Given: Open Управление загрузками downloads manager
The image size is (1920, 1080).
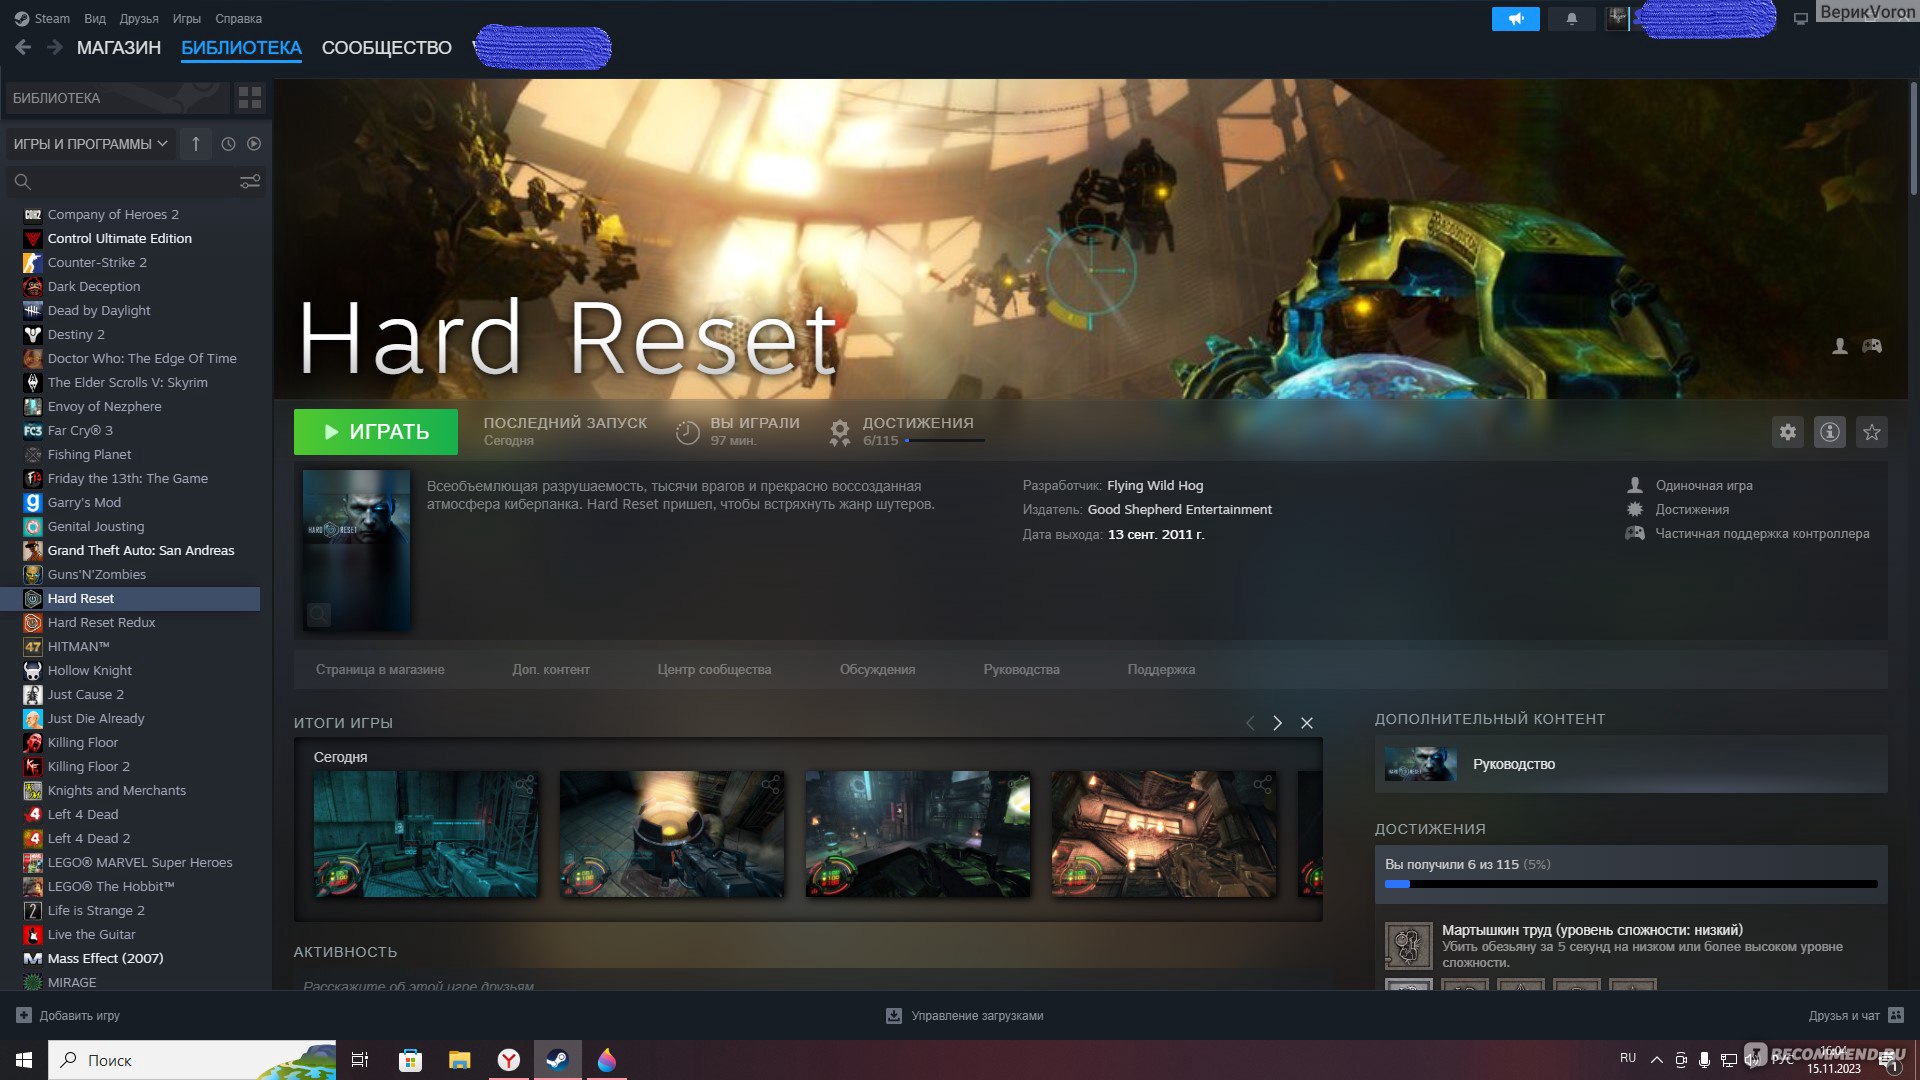Looking at the screenshot, I should (x=965, y=1016).
